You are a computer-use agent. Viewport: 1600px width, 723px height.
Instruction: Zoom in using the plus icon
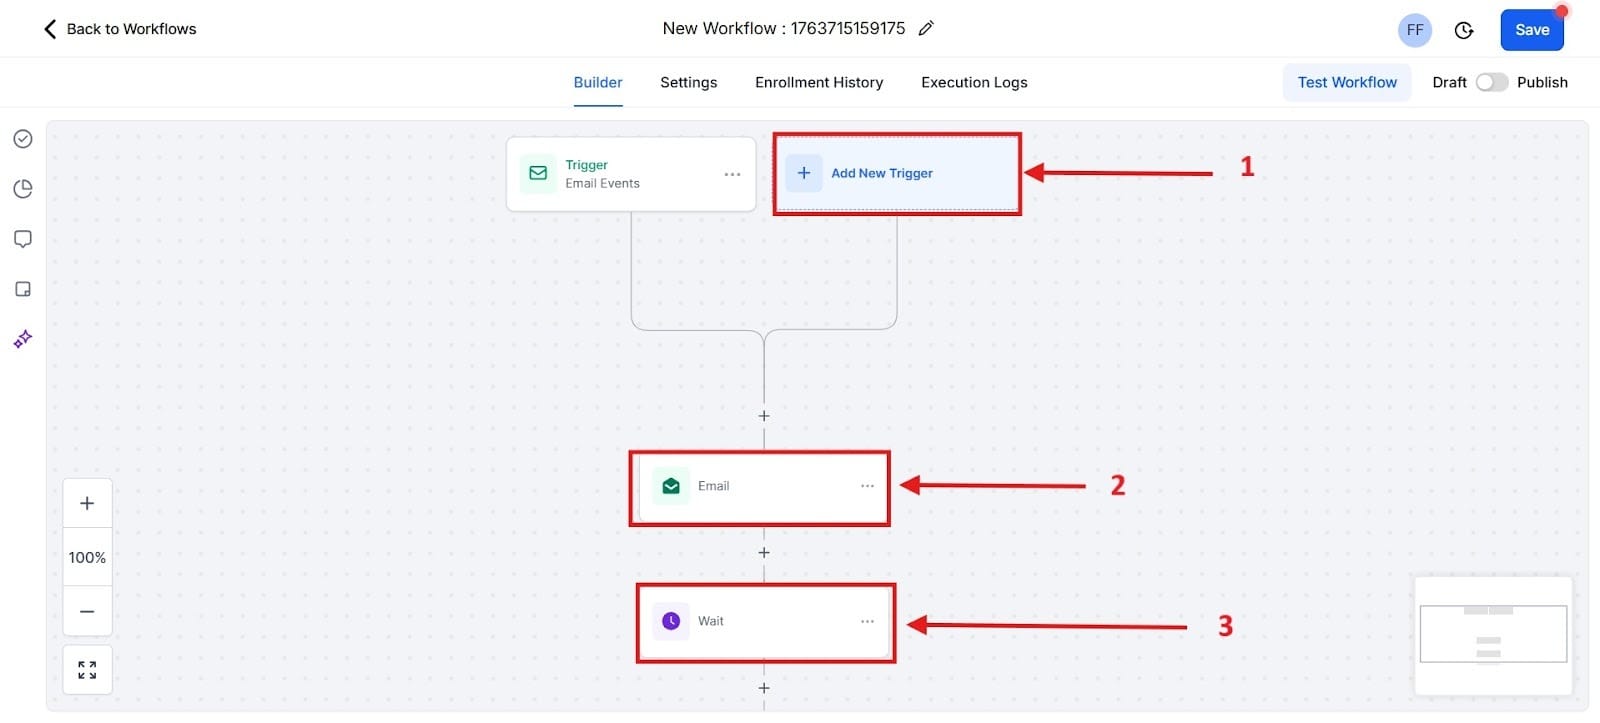pyautogui.click(x=87, y=502)
